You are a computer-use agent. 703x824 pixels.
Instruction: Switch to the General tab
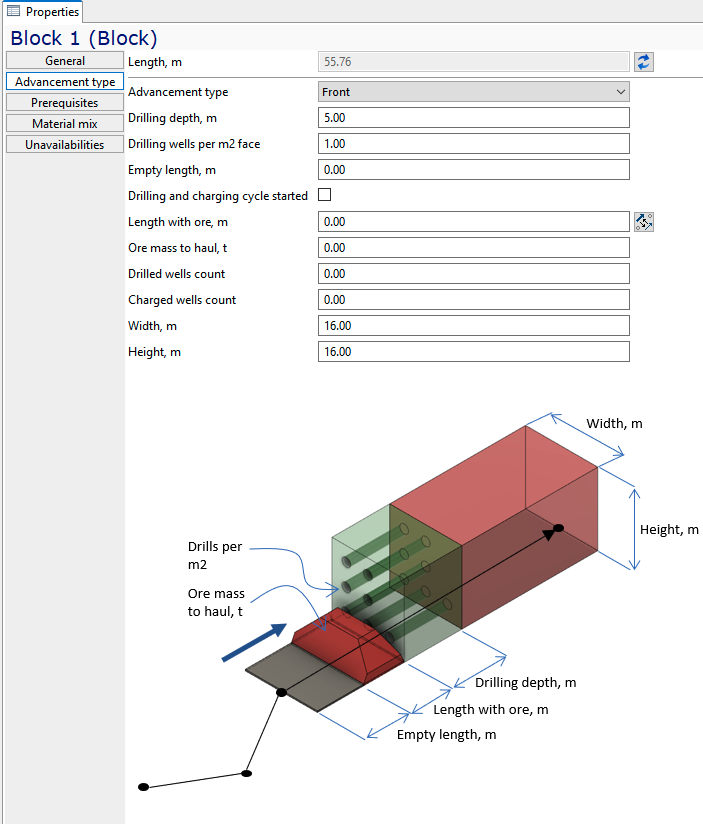(x=65, y=60)
